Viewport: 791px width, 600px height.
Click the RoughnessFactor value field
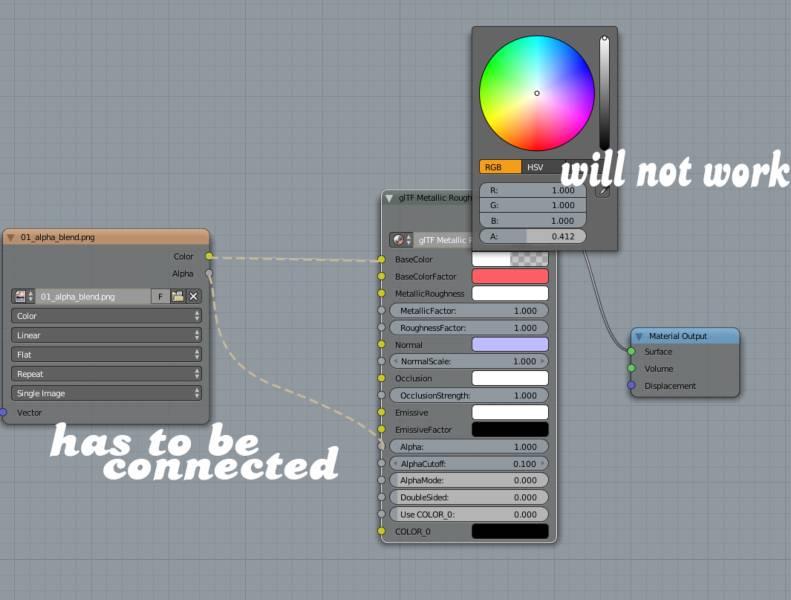click(x=469, y=328)
